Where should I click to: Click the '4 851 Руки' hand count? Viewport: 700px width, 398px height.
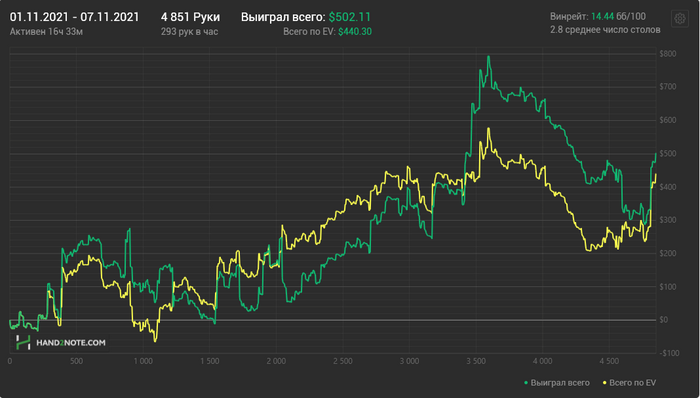(x=190, y=17)
